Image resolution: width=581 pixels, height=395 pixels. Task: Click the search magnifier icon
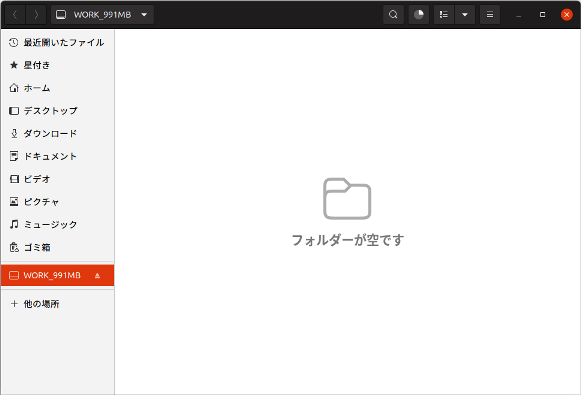coord(393,15)
